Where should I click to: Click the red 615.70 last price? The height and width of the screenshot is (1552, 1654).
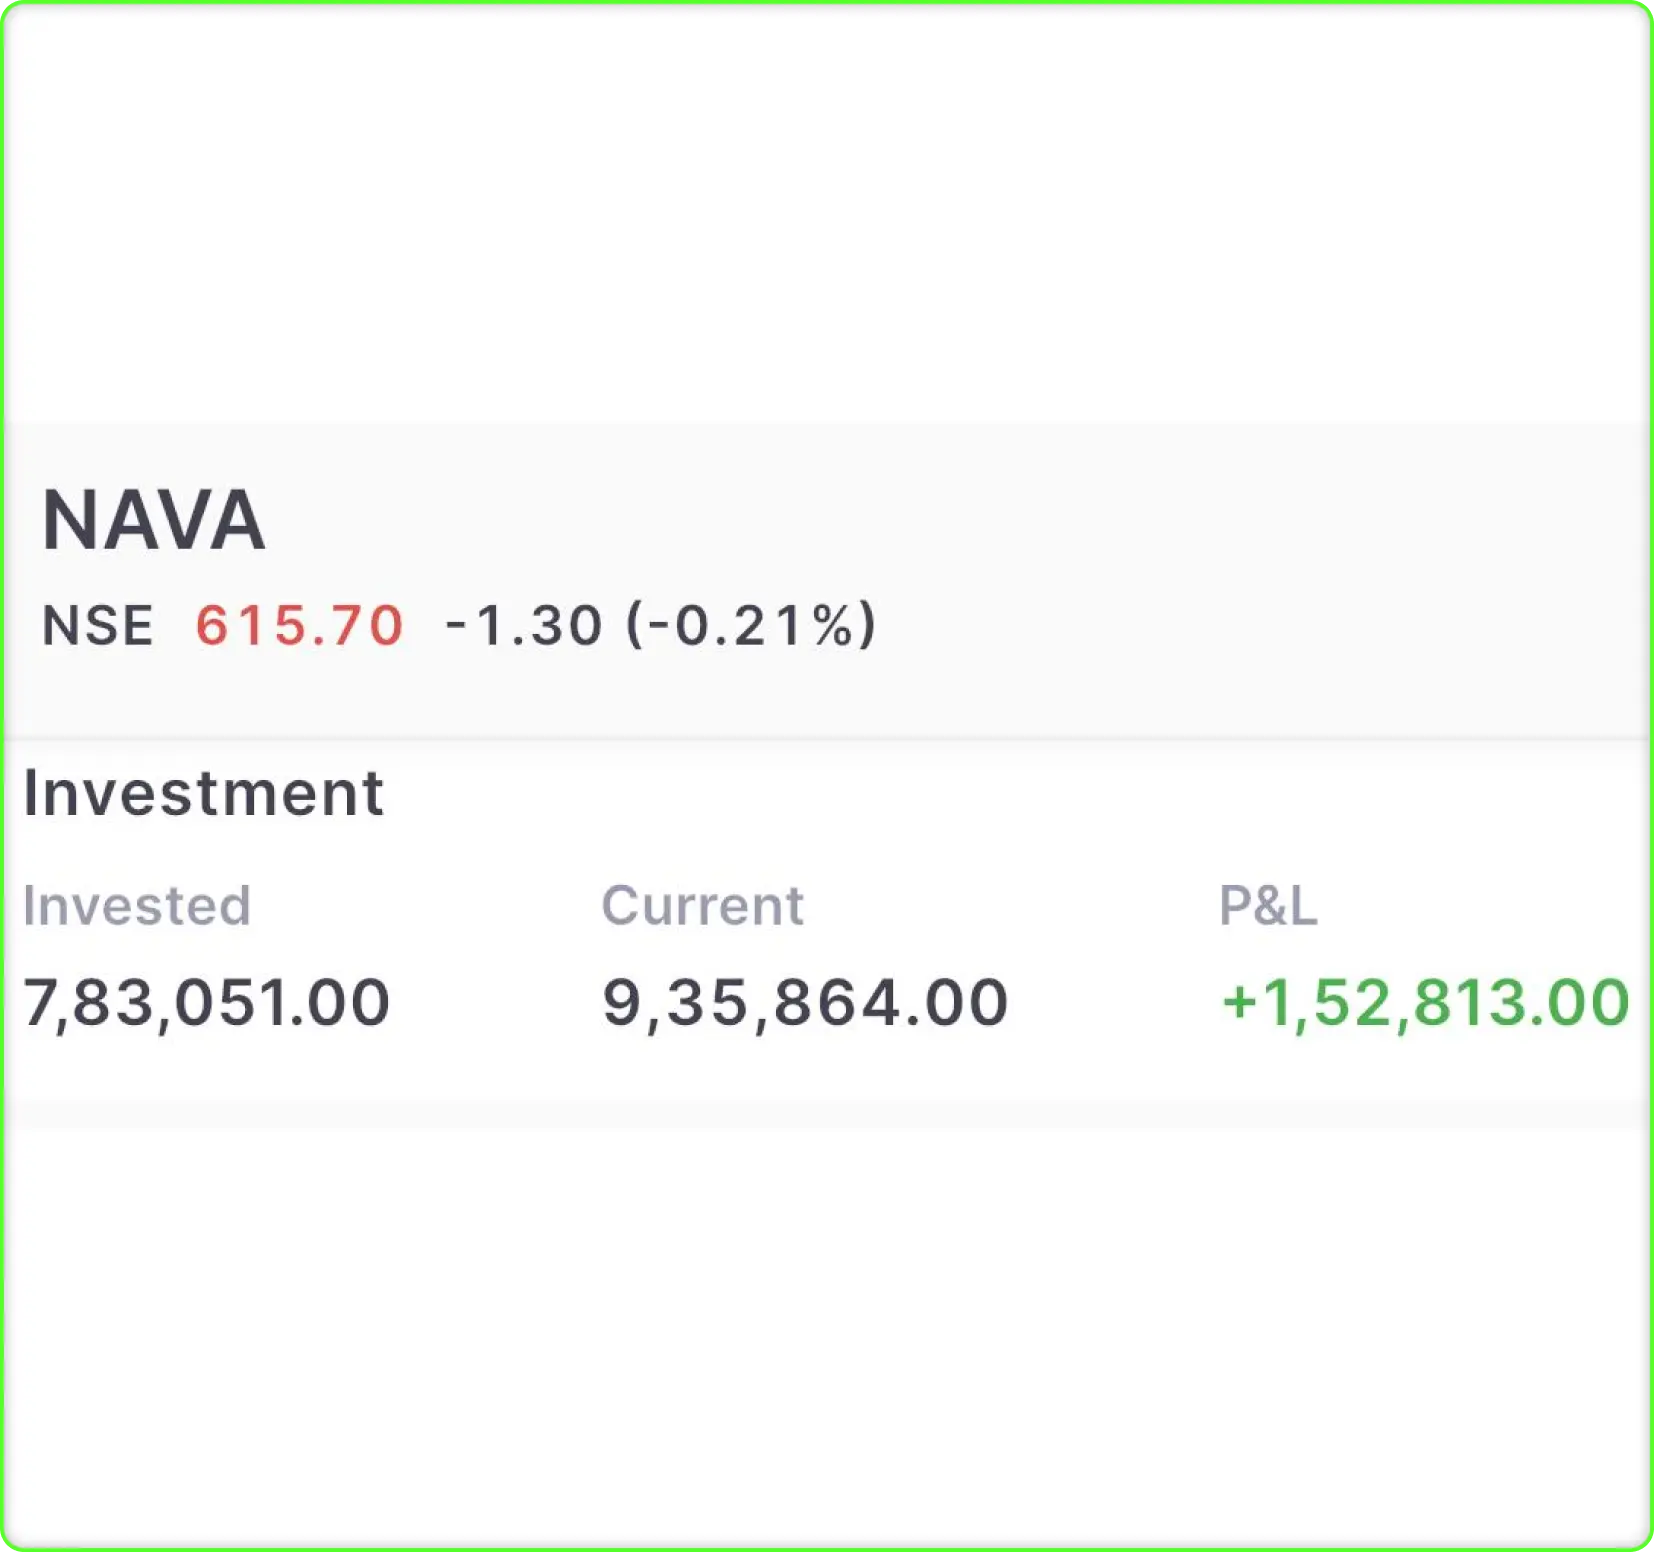pos(299,626)
